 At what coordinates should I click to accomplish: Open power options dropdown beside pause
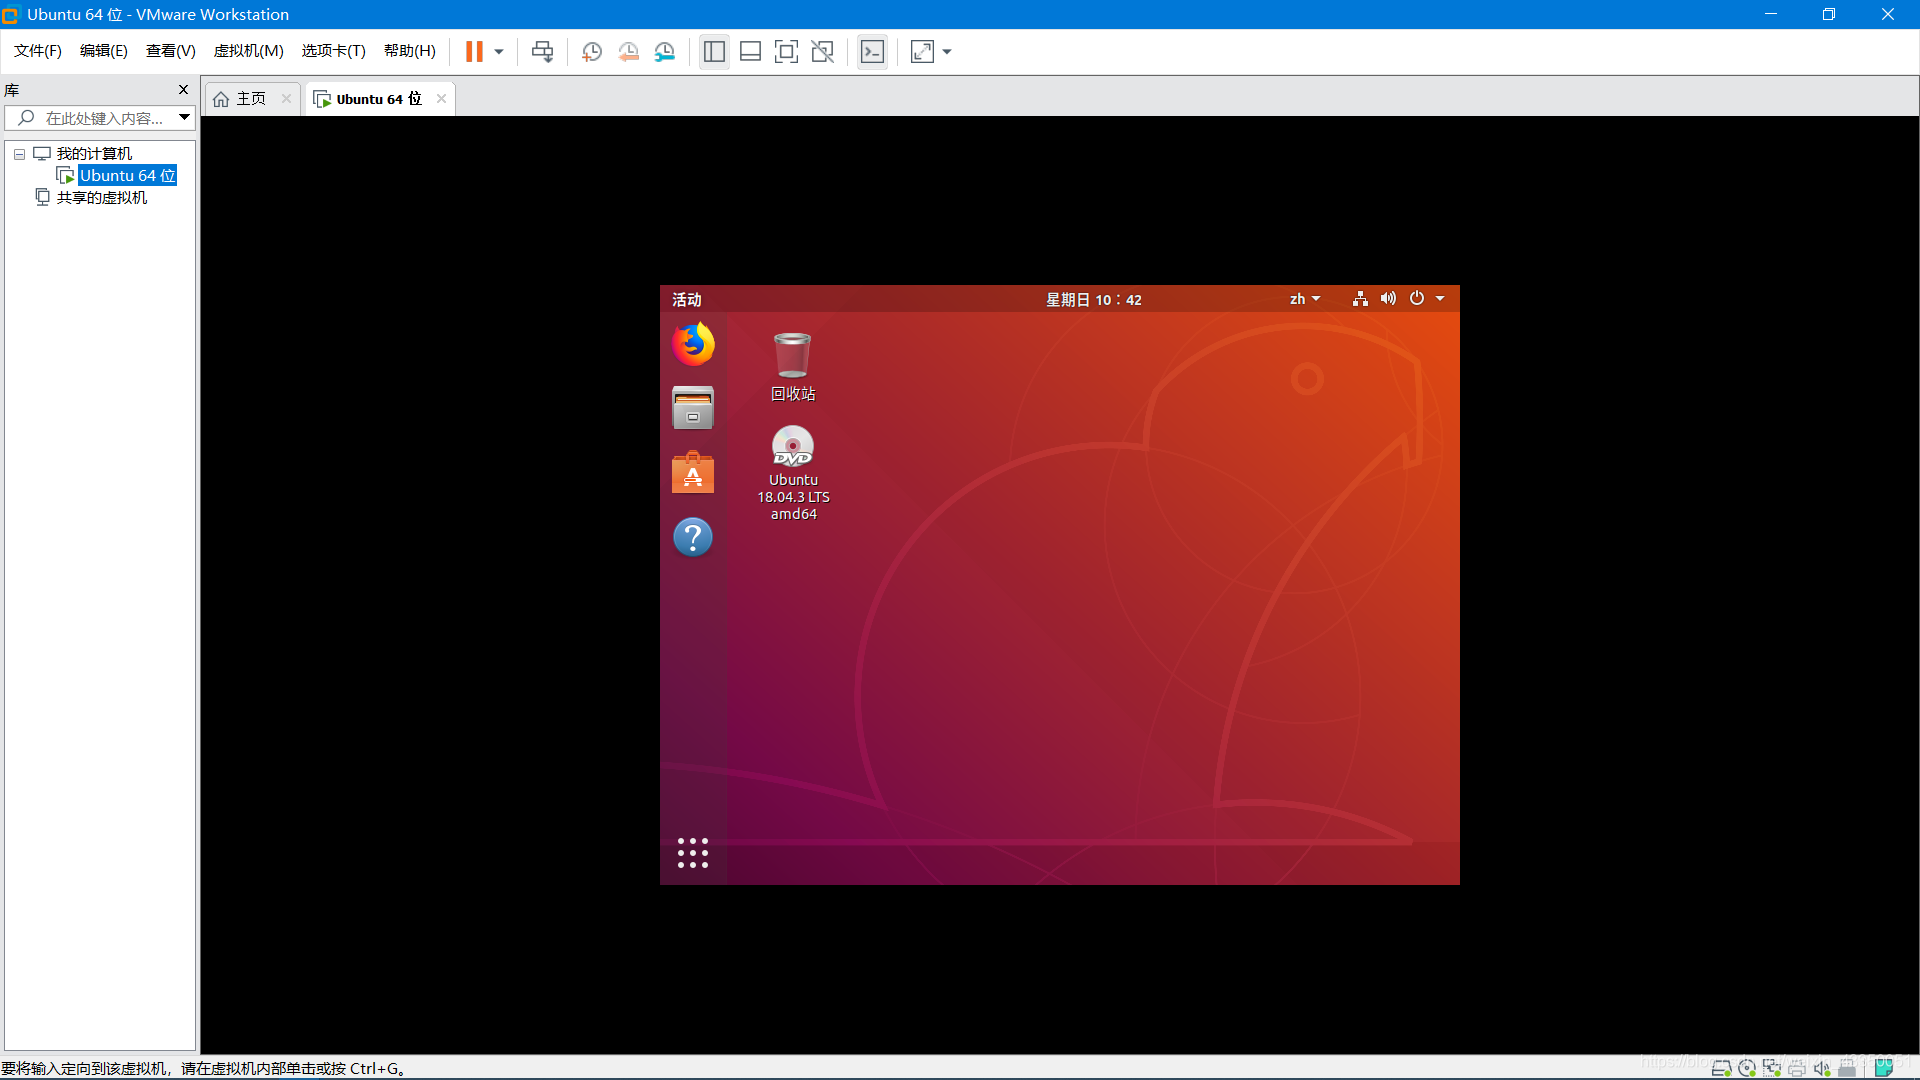(499, 52)
